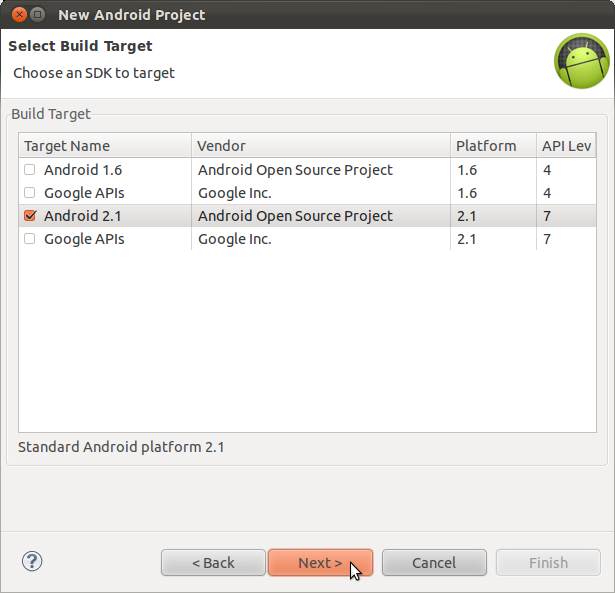Click the Android 2.1 row label
615x593 pixels.
click(x=83, y=216)
